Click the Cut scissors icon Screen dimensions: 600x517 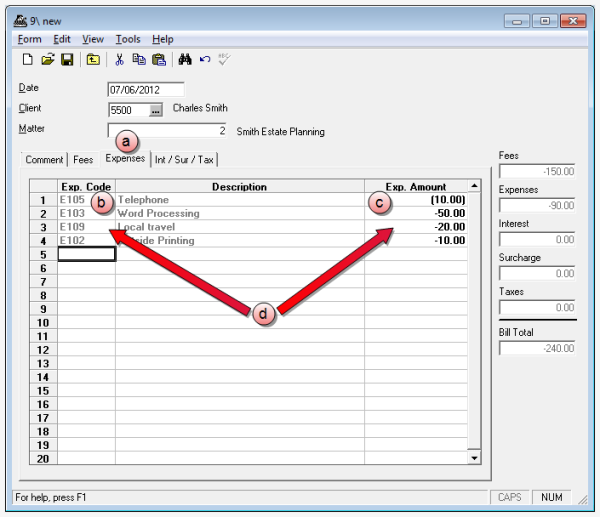119,60
